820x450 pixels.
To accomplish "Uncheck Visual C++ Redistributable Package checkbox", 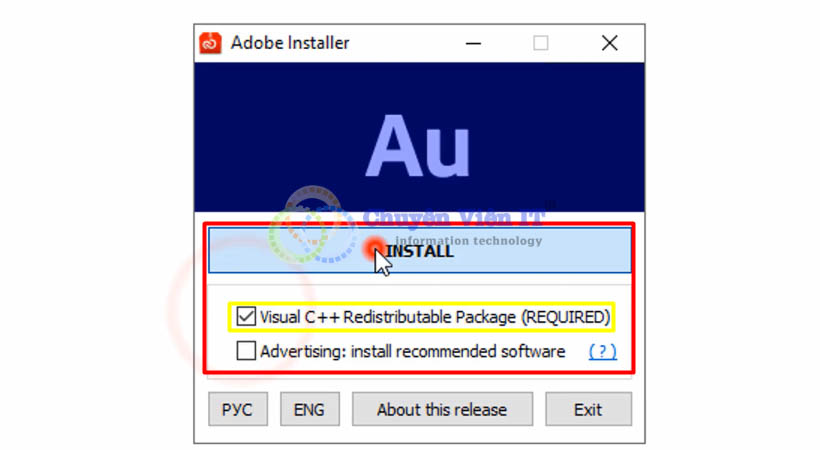I will [x=246, y=316].
